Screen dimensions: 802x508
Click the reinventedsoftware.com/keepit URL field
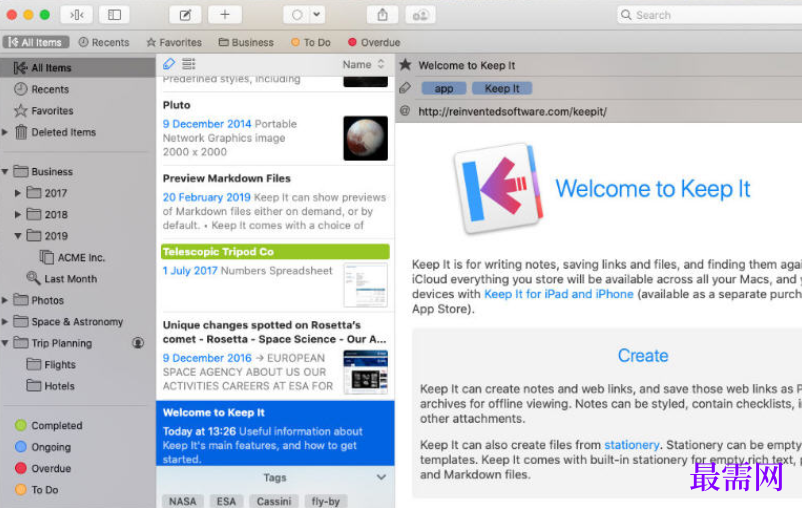point(513,112)
